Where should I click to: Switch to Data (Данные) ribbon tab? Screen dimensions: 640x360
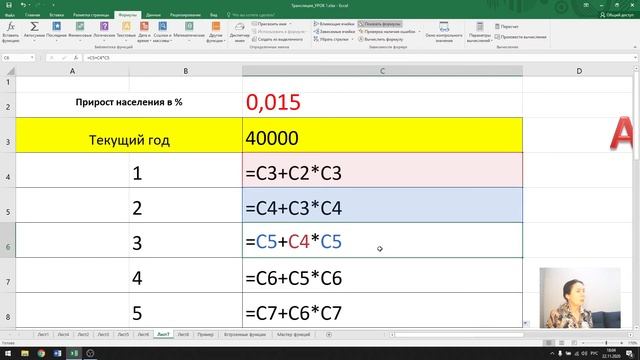click(x=153, y=15)
